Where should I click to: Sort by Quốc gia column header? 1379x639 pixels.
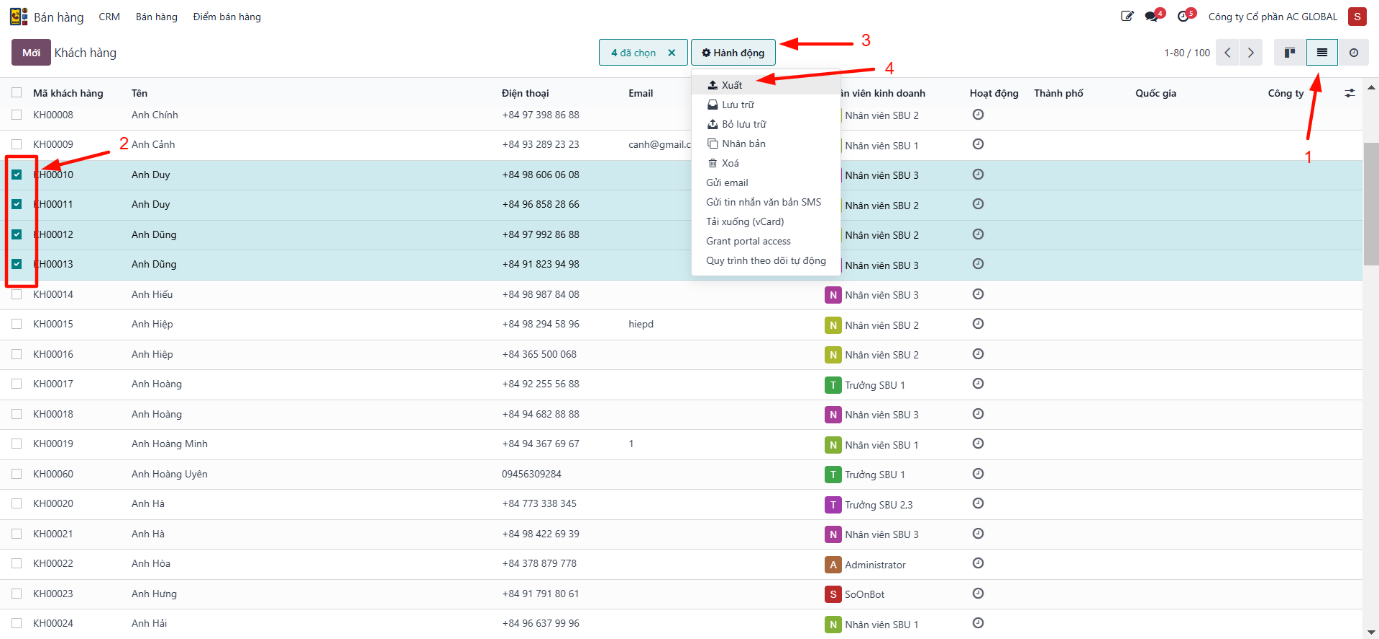coord(1155,93)
